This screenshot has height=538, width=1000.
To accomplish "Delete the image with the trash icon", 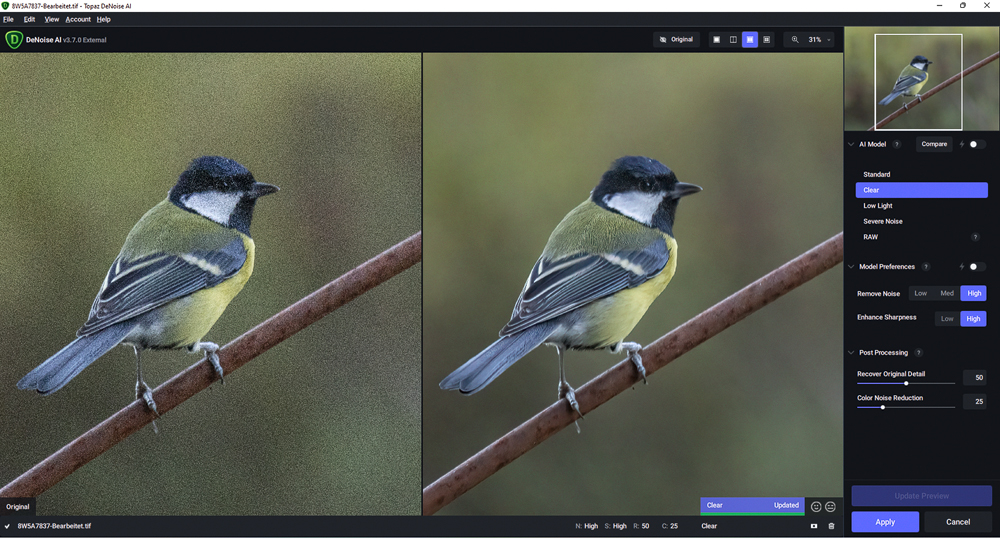I will 831,526.
